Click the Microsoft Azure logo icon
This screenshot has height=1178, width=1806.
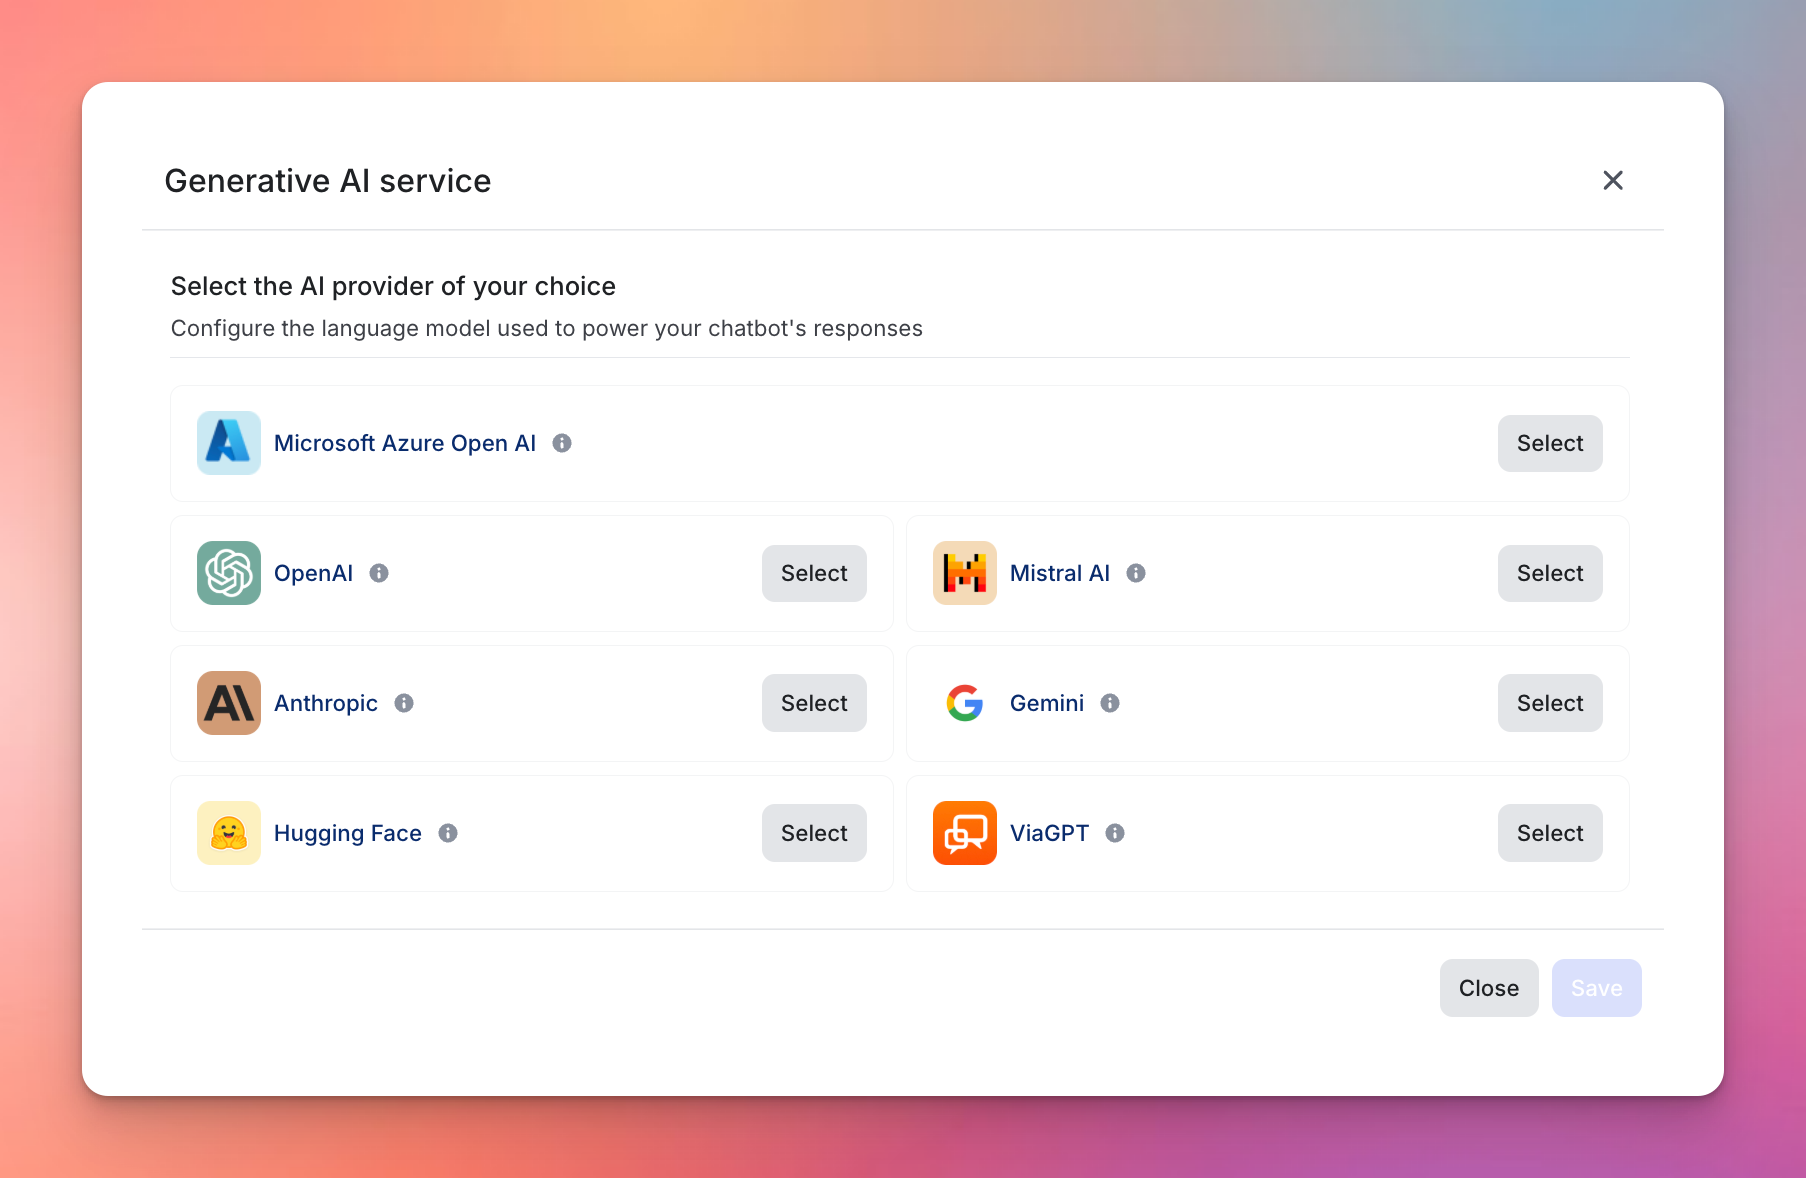229,443
